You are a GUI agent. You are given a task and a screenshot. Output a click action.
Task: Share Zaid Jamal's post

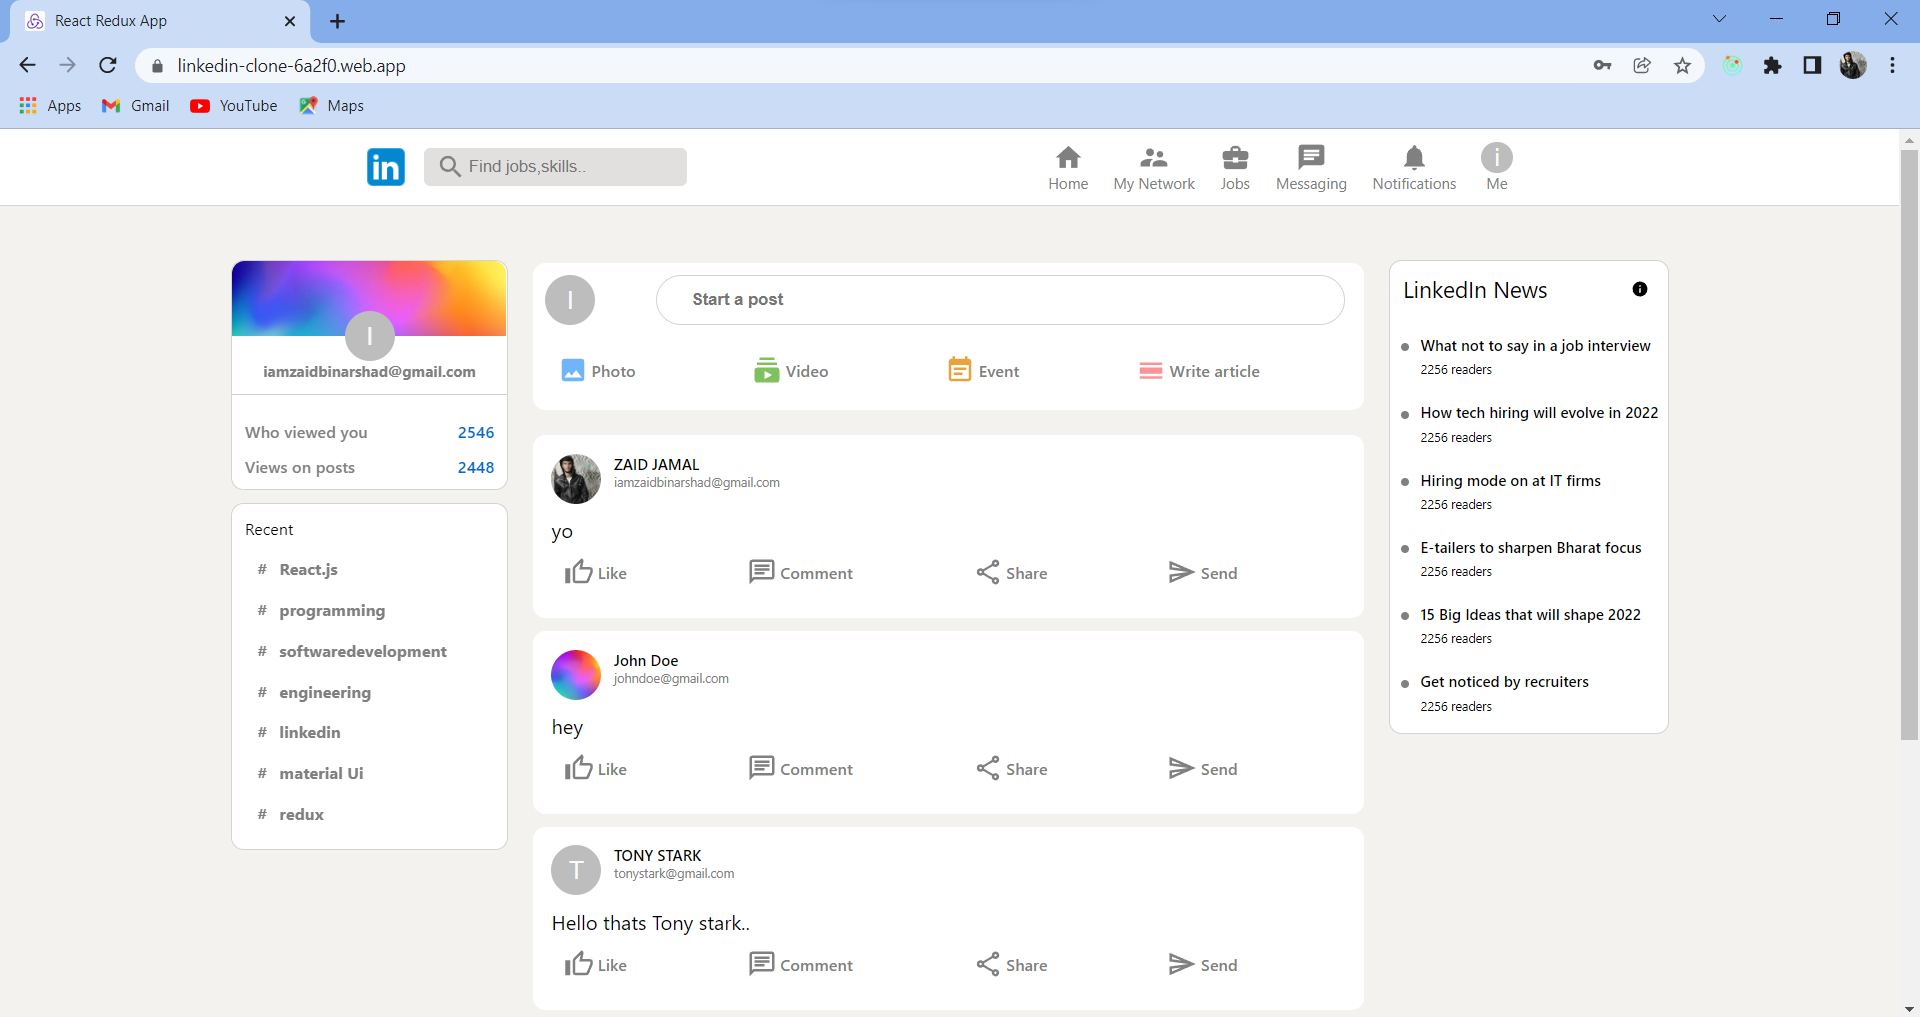point(1012,573)
